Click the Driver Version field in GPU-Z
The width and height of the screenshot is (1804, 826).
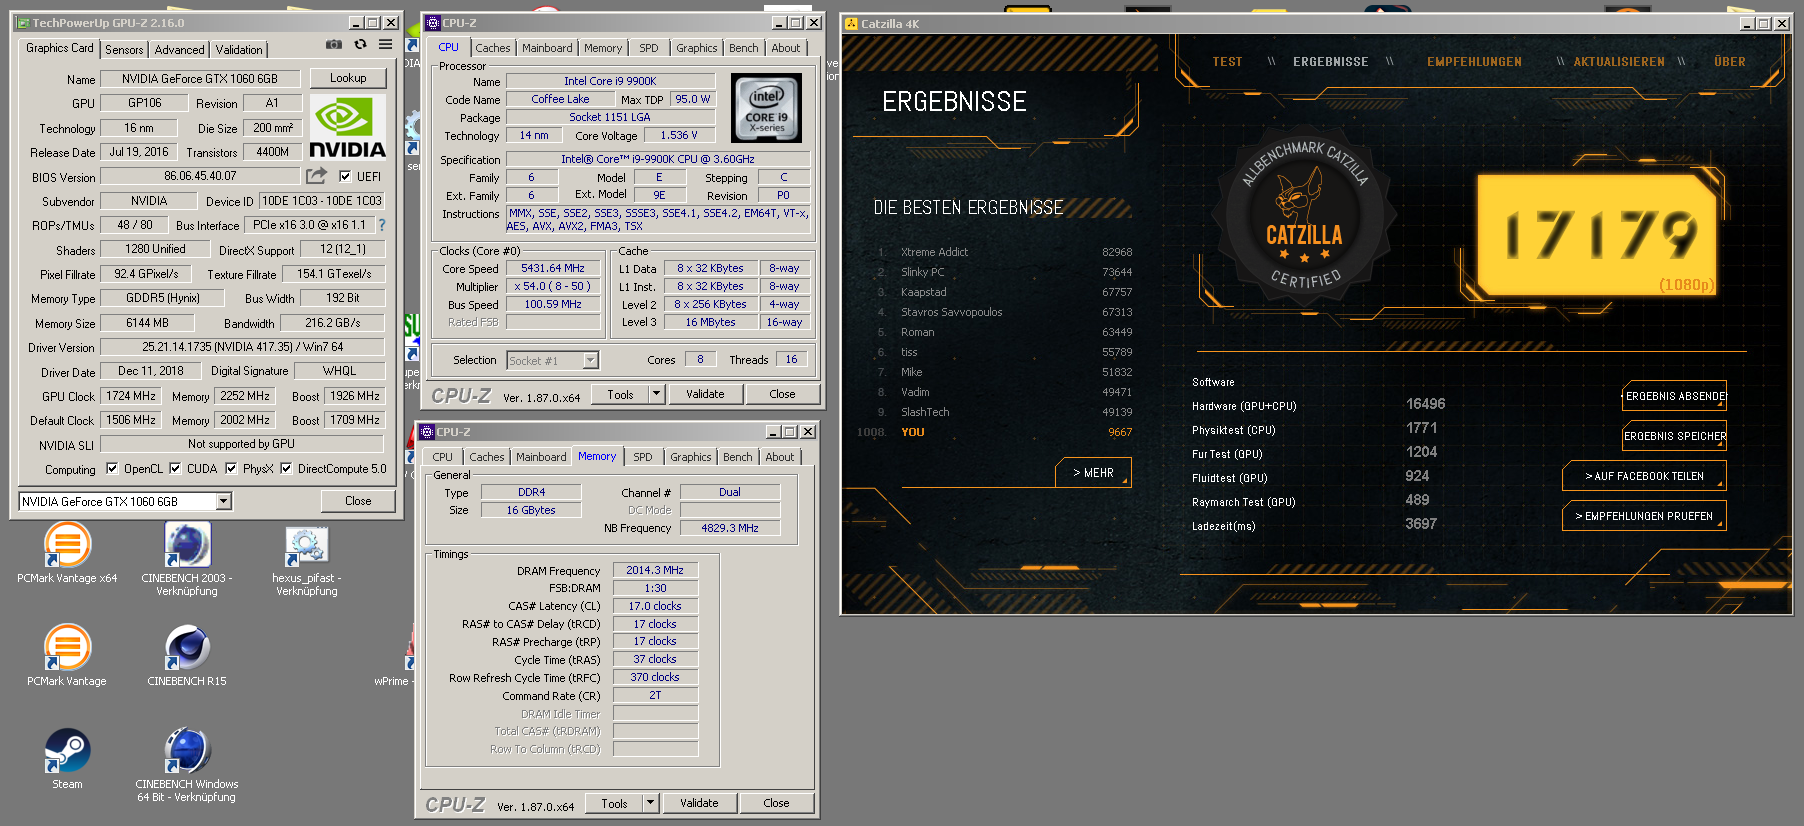point(242,347)
